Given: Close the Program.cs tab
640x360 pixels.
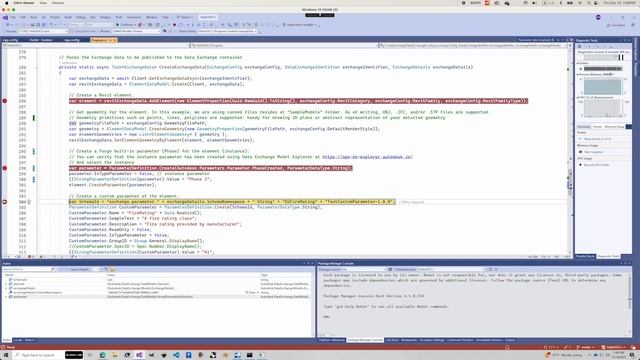Looking at the screenshot, I should pos(115,40).
